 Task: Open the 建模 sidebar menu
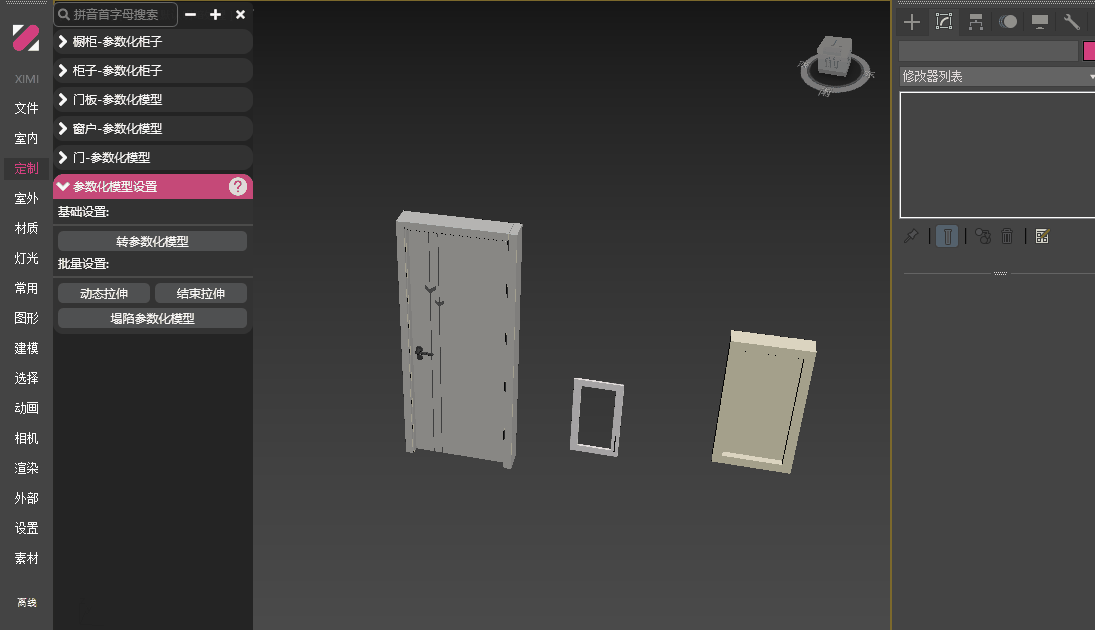click(x=27, y=349)
